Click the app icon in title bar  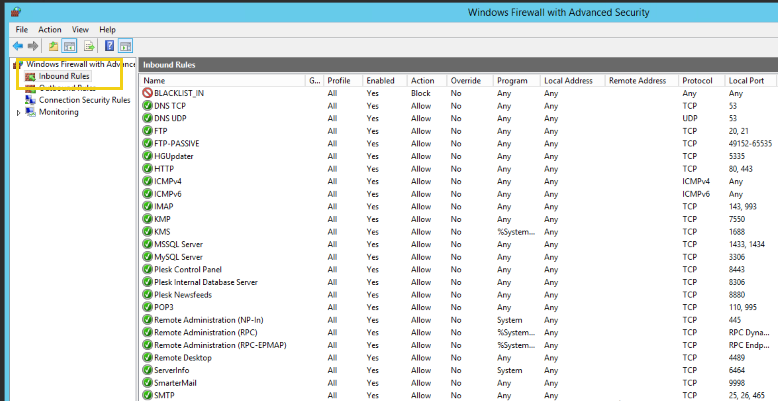[x=16, y=12]
